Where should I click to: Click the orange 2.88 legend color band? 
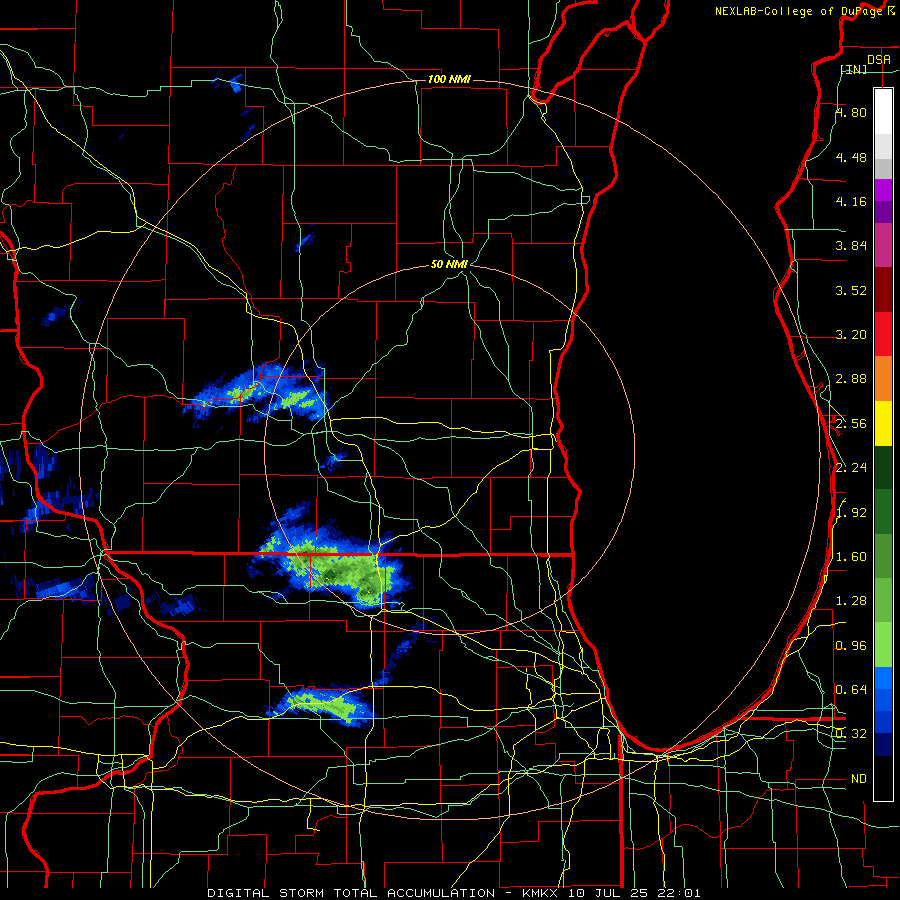point(883,378)
